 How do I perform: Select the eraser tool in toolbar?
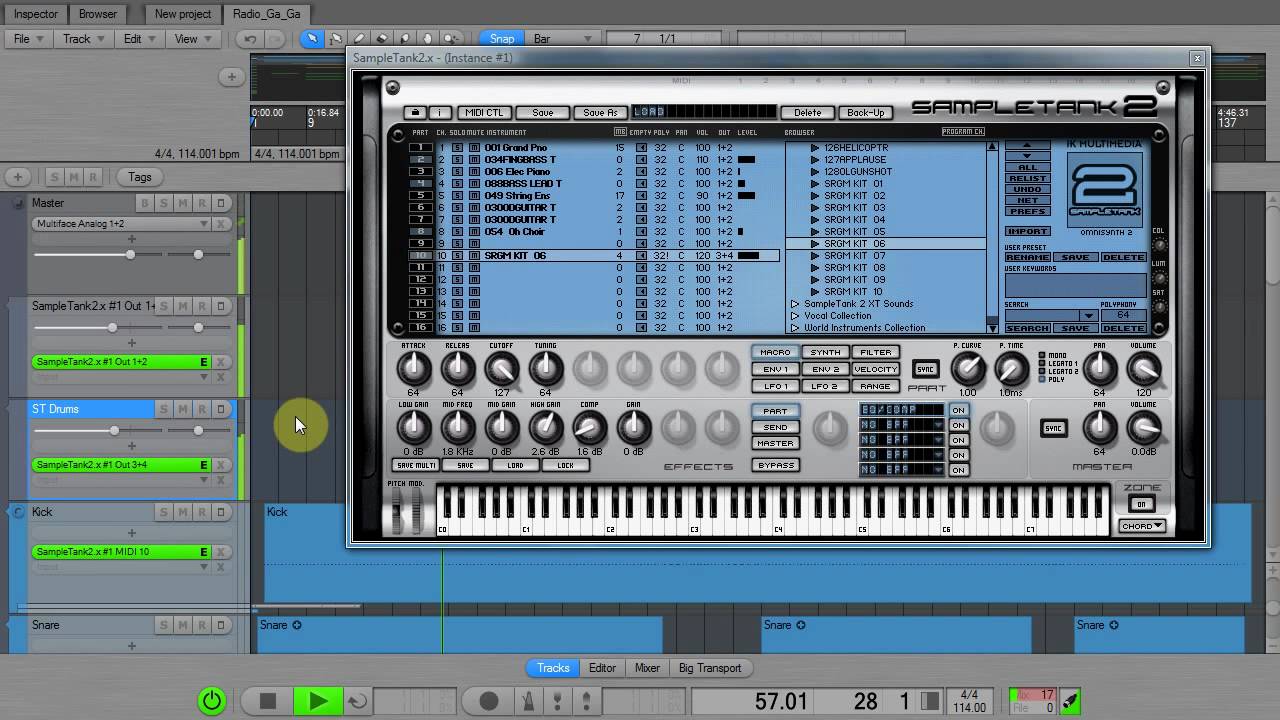pos(382,39)
